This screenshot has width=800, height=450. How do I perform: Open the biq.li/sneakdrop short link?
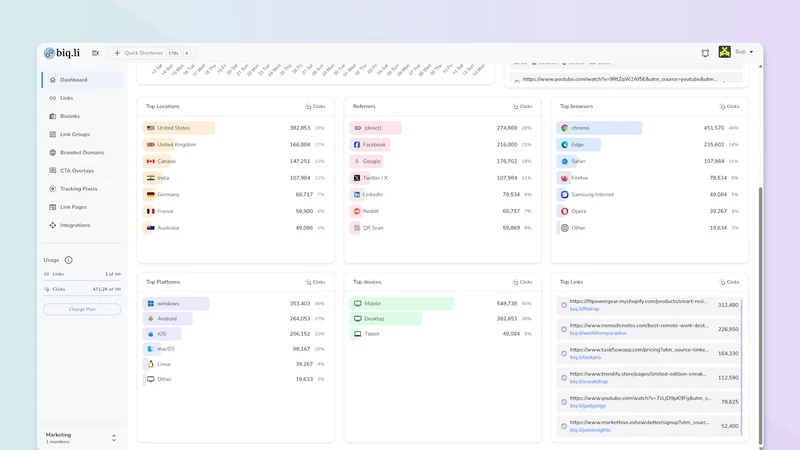pyautogui.click(x=589, y=382)
